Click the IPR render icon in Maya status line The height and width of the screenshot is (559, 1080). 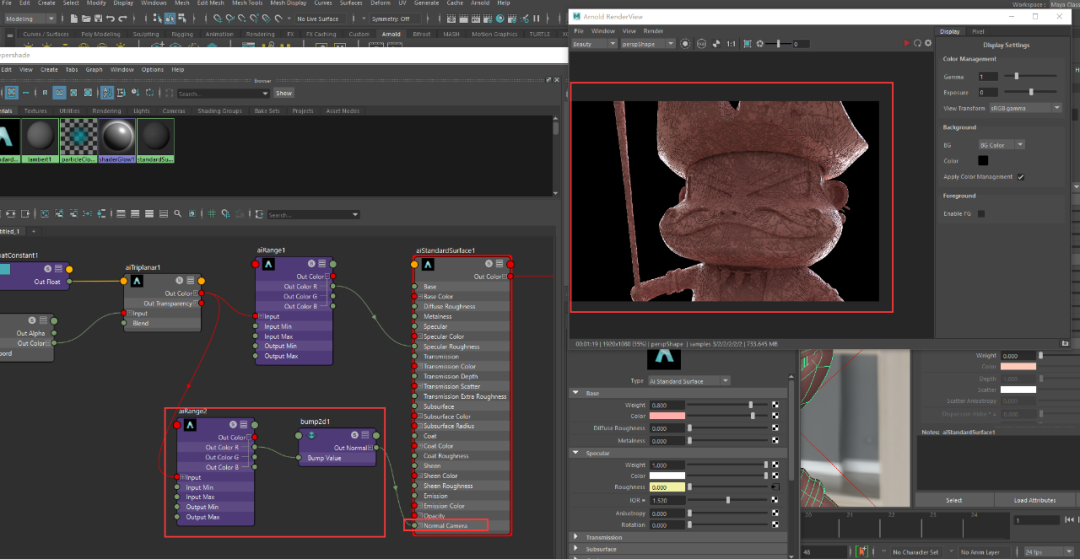475,19
